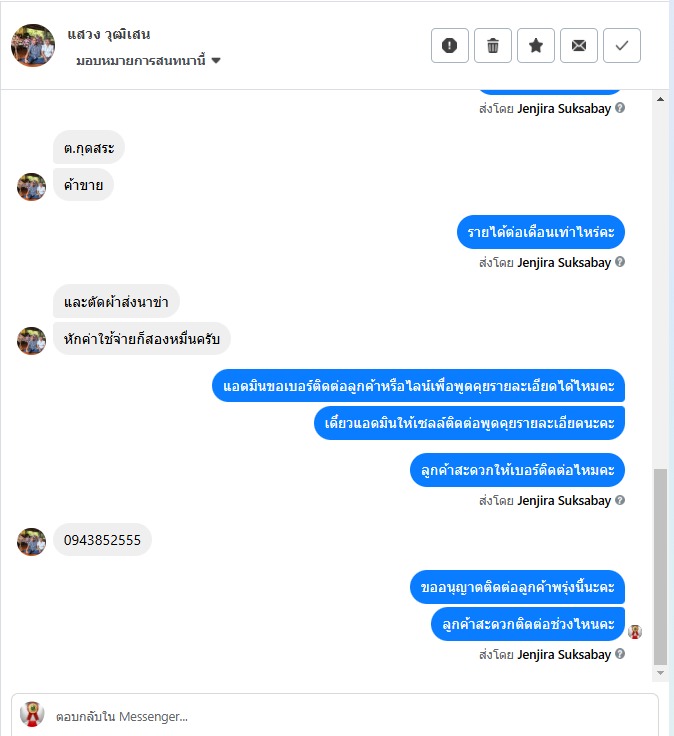
Task: Open profile photo of แสวง วุฒิเสน in header
Action: click(33, 46)
